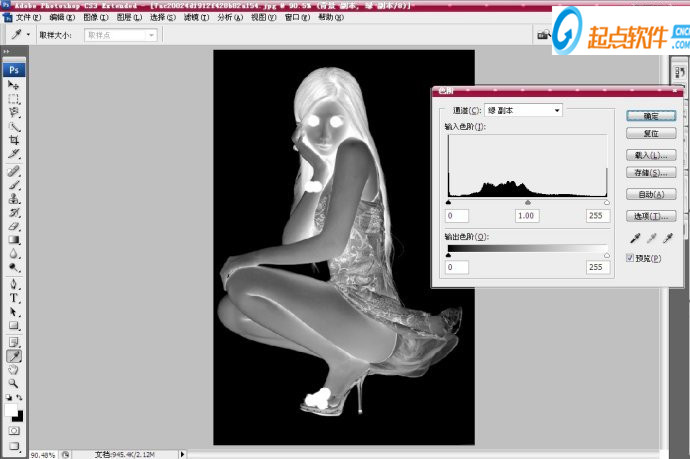Select the Path Selection tool
Image resolution: width=690 pixels, height=459 pixels.
point(14,312)
